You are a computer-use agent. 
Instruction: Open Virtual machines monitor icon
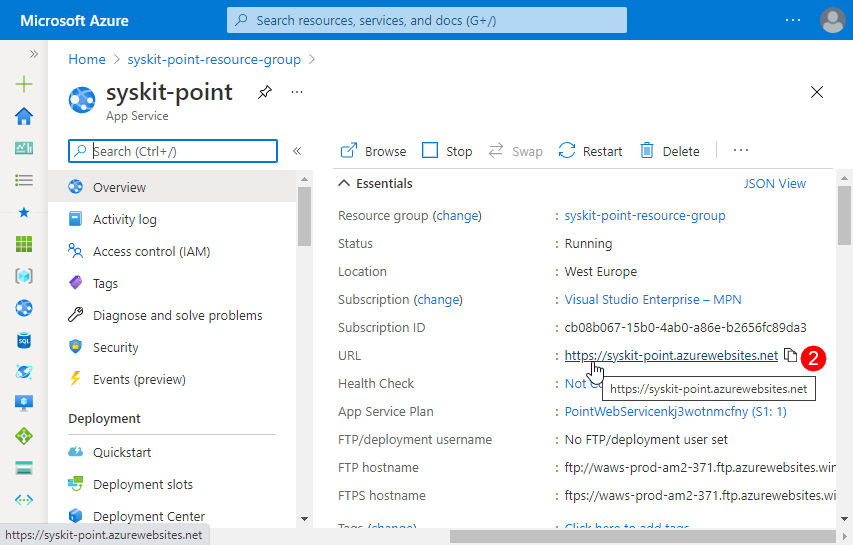pos(24,404)
